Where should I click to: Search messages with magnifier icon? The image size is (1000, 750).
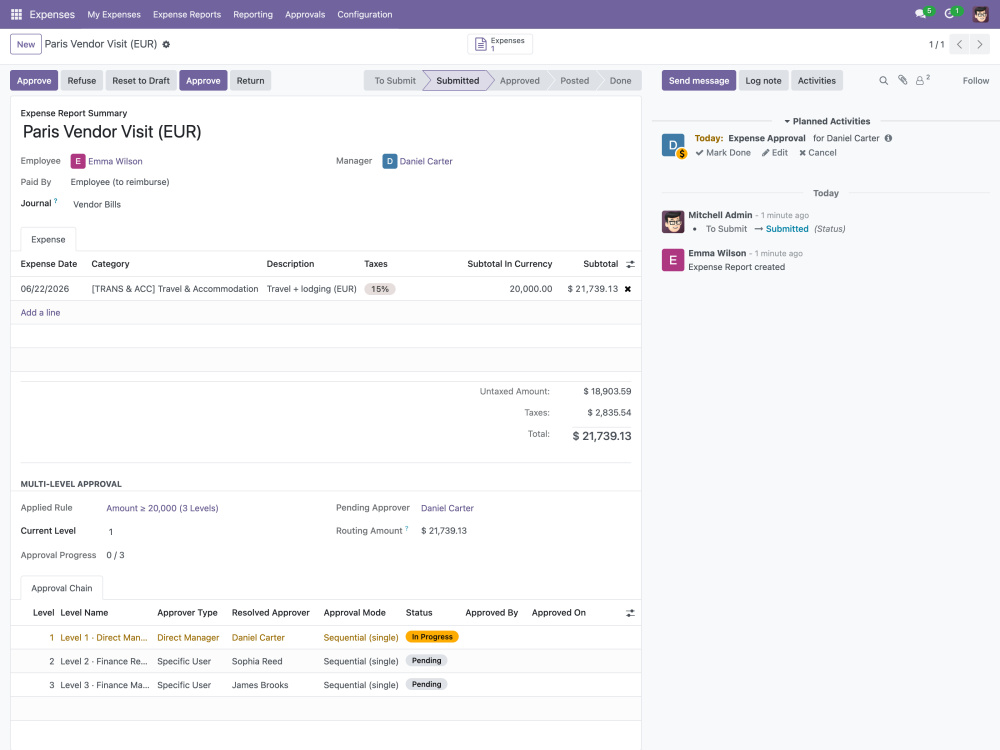pyautogui.click(x=883, y=81)
